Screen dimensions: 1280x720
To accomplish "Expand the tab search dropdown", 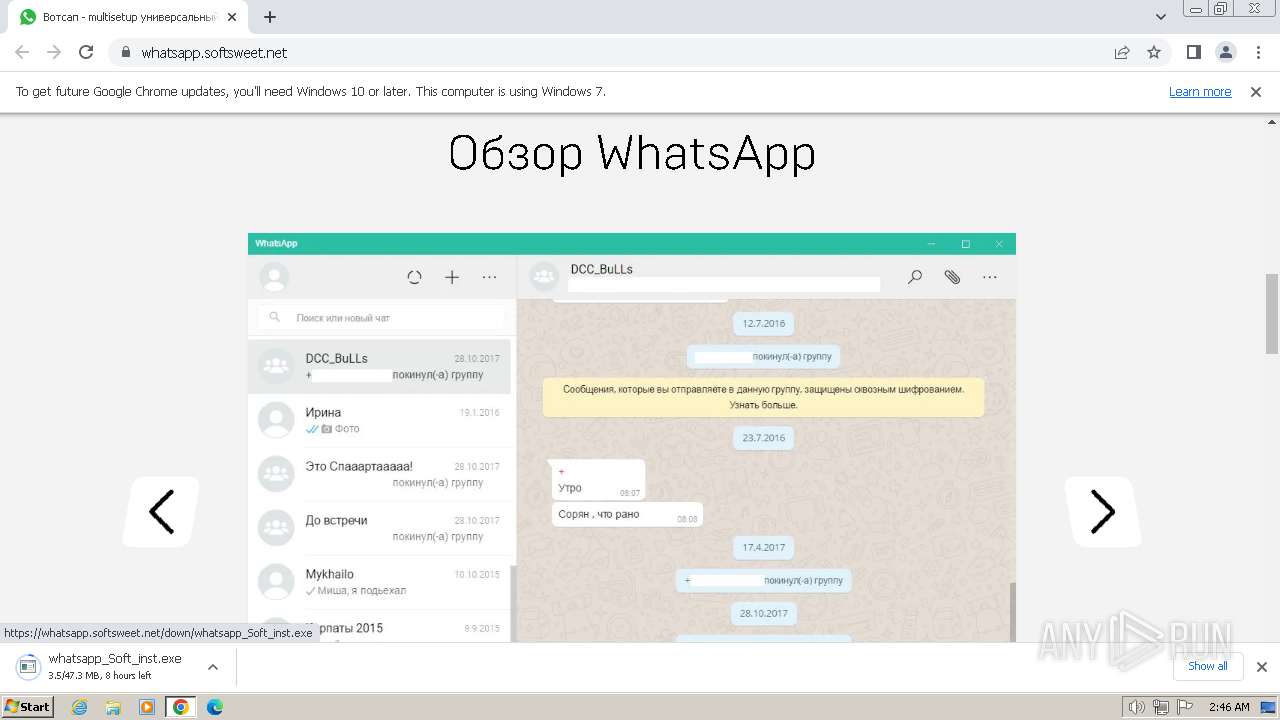I will click(1160, 17).
